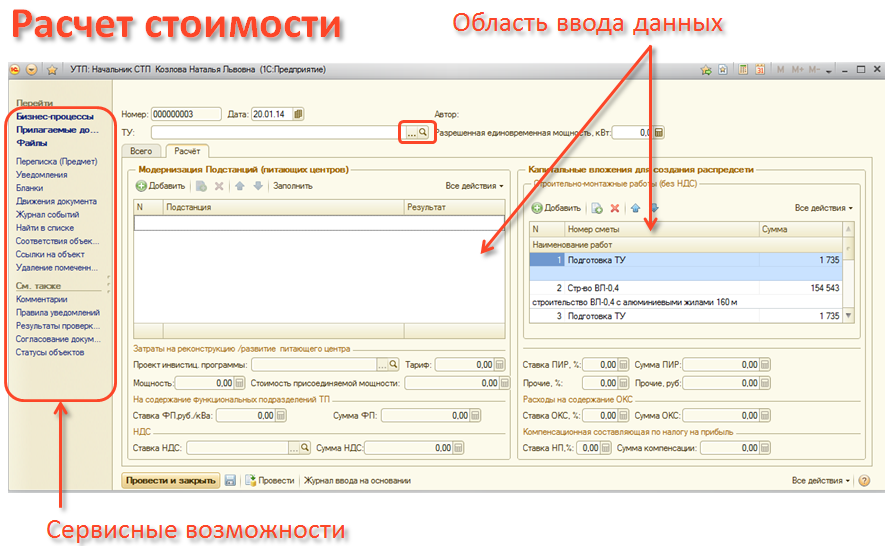Select the Расчёт tab
This screenshot has width=887, height=546.
(186, 151)
